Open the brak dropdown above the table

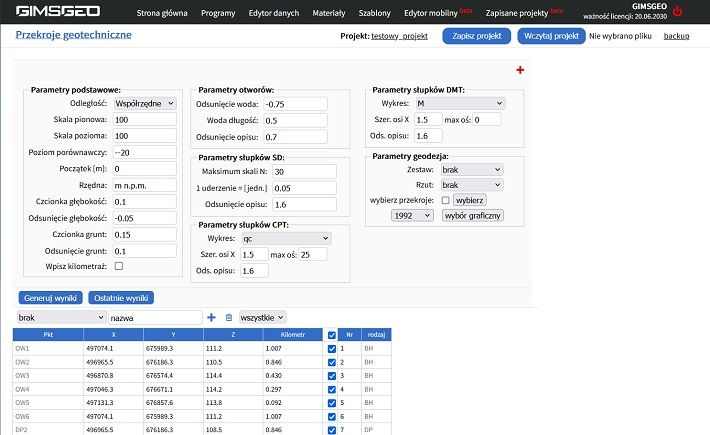click(61, 318)
